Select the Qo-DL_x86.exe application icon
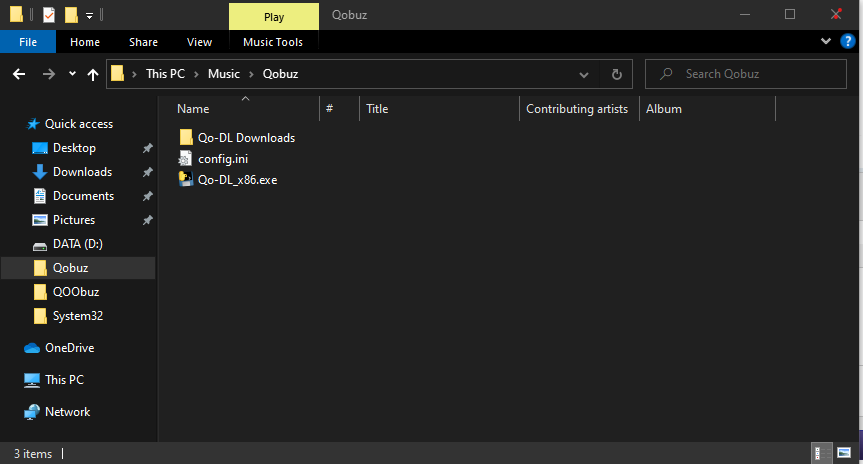Image resolution: width=863 pixels, height=464 pixels. [186, 179]
